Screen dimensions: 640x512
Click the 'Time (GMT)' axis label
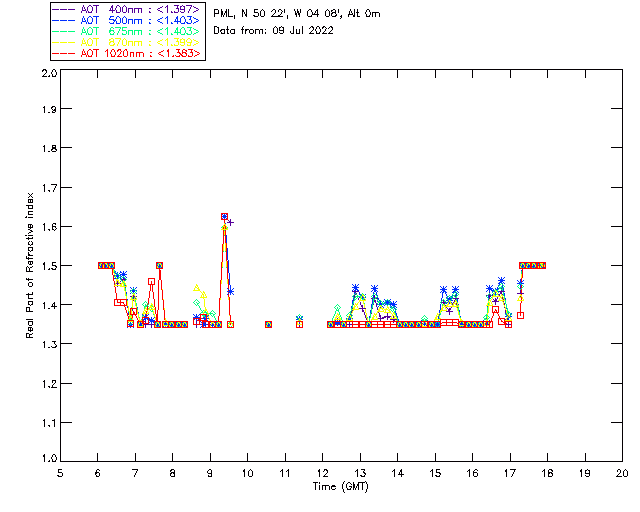coord(341,487)
